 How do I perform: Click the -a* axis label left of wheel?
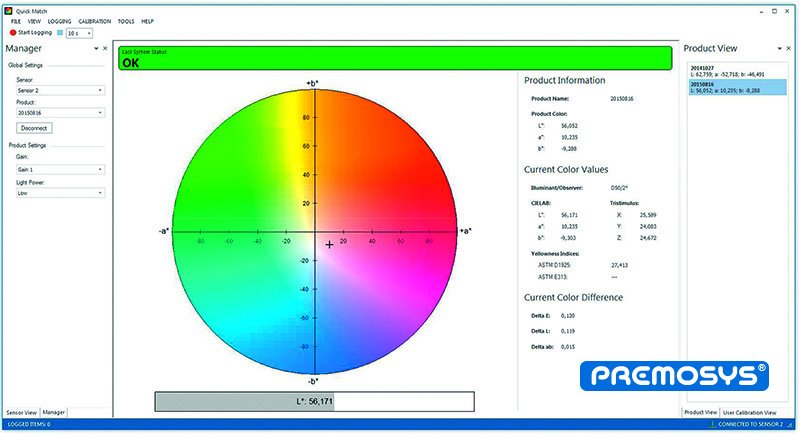click(164, 231)
